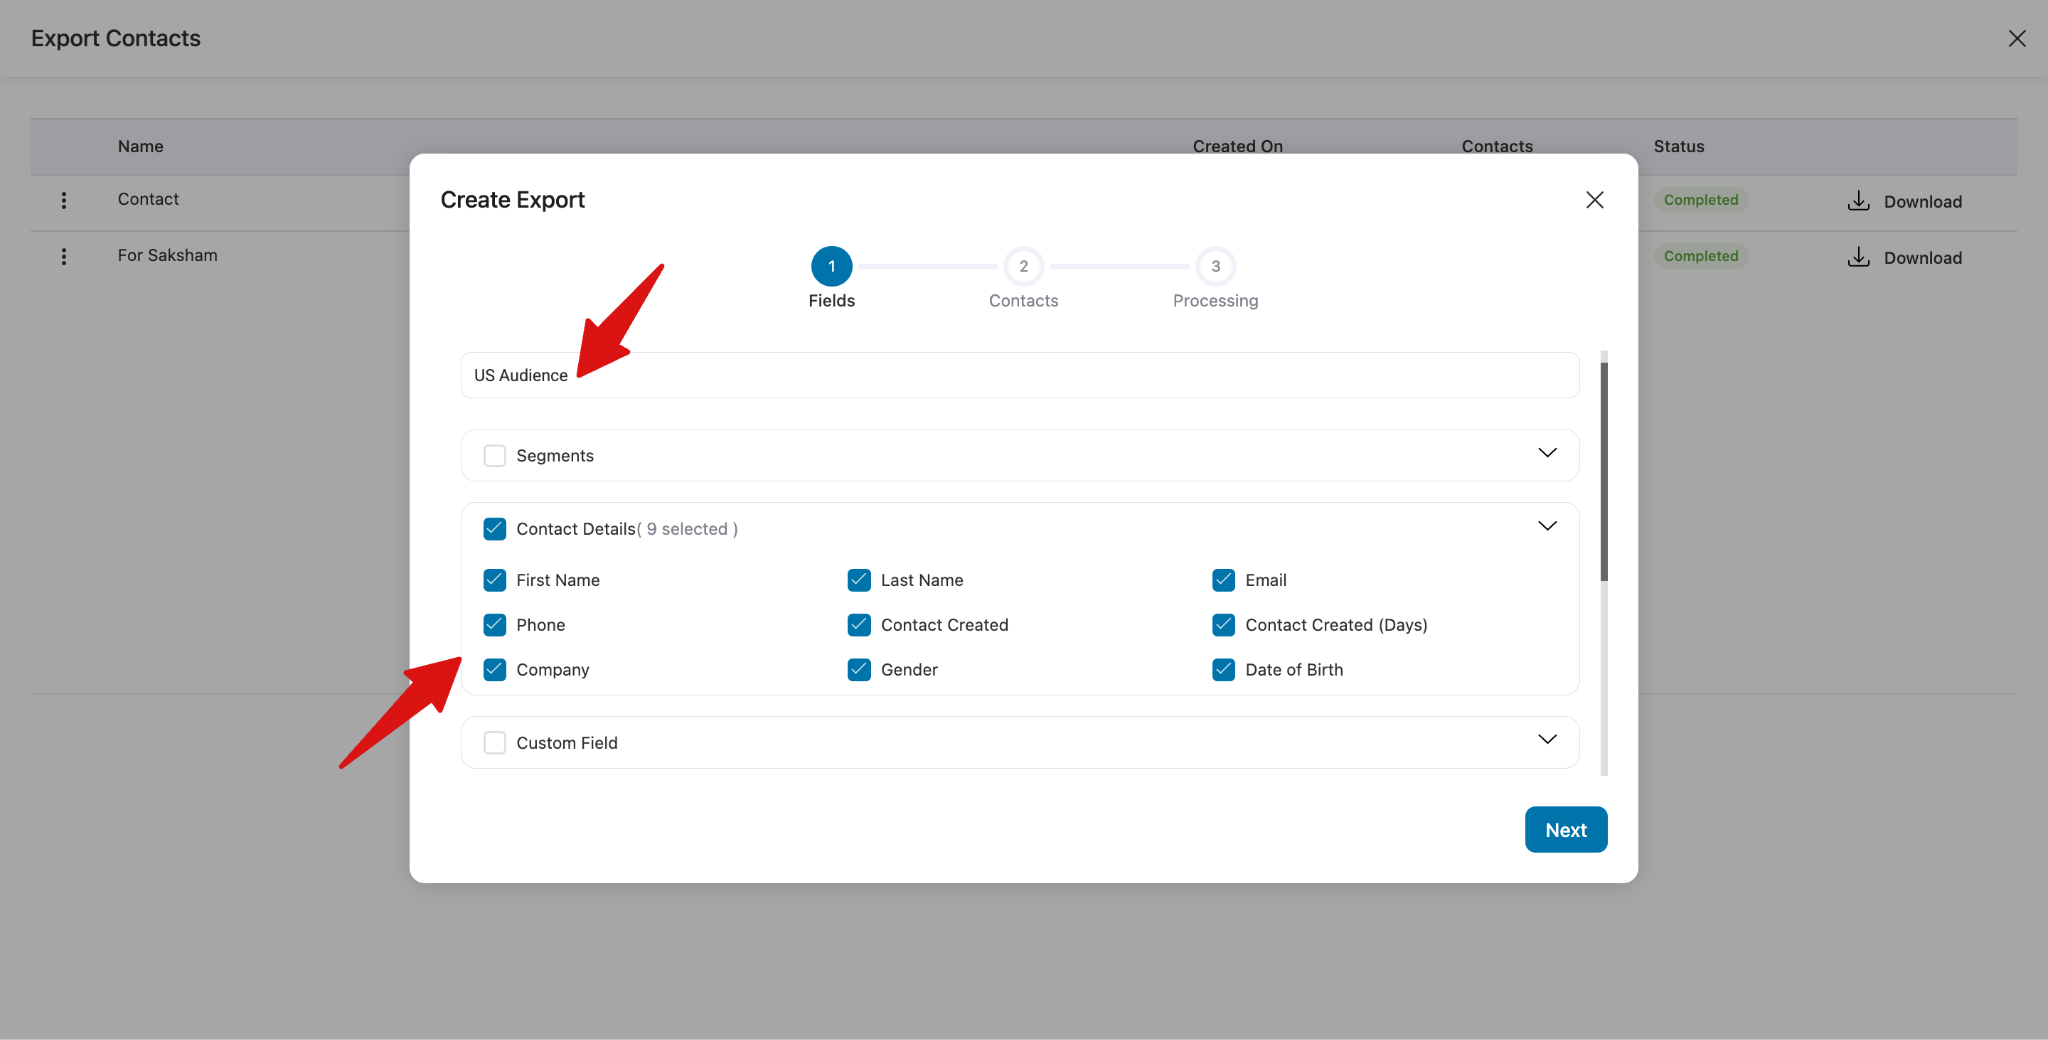Viewport: 2048px width, 1040px height.
Task: Select step 2 Contacts in the stepper
Action: click(x=1023, y=266)
